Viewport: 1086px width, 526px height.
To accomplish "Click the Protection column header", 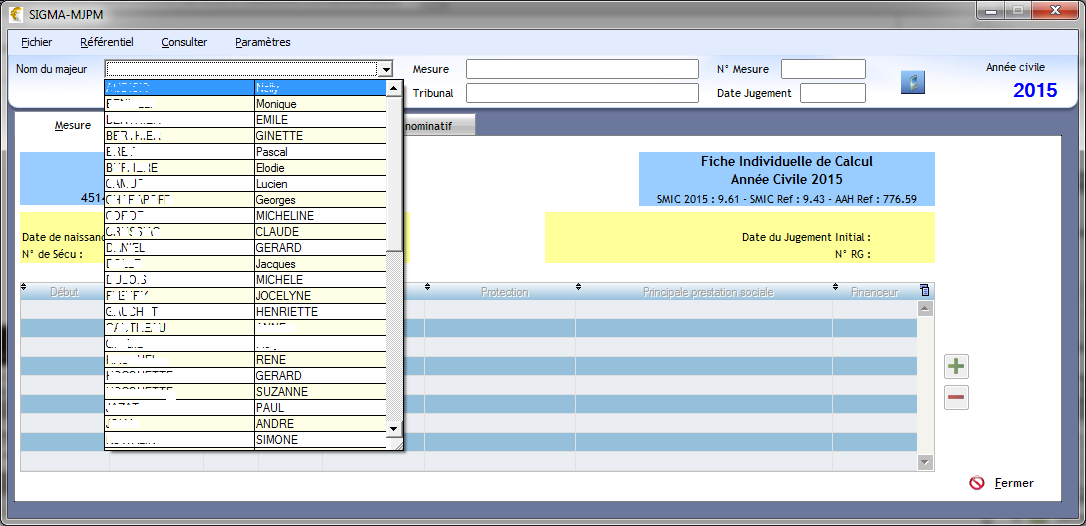I will point(504,292).
